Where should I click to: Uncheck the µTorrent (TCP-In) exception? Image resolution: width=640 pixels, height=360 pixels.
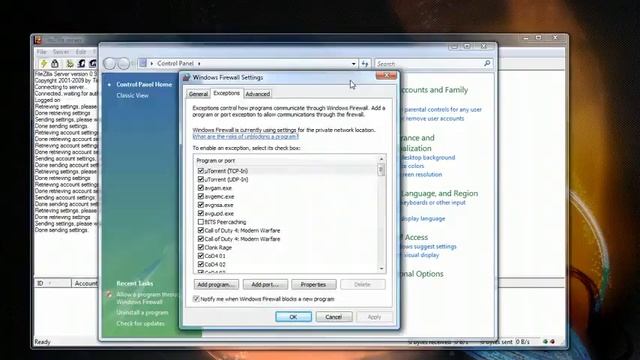pos(200,171)
